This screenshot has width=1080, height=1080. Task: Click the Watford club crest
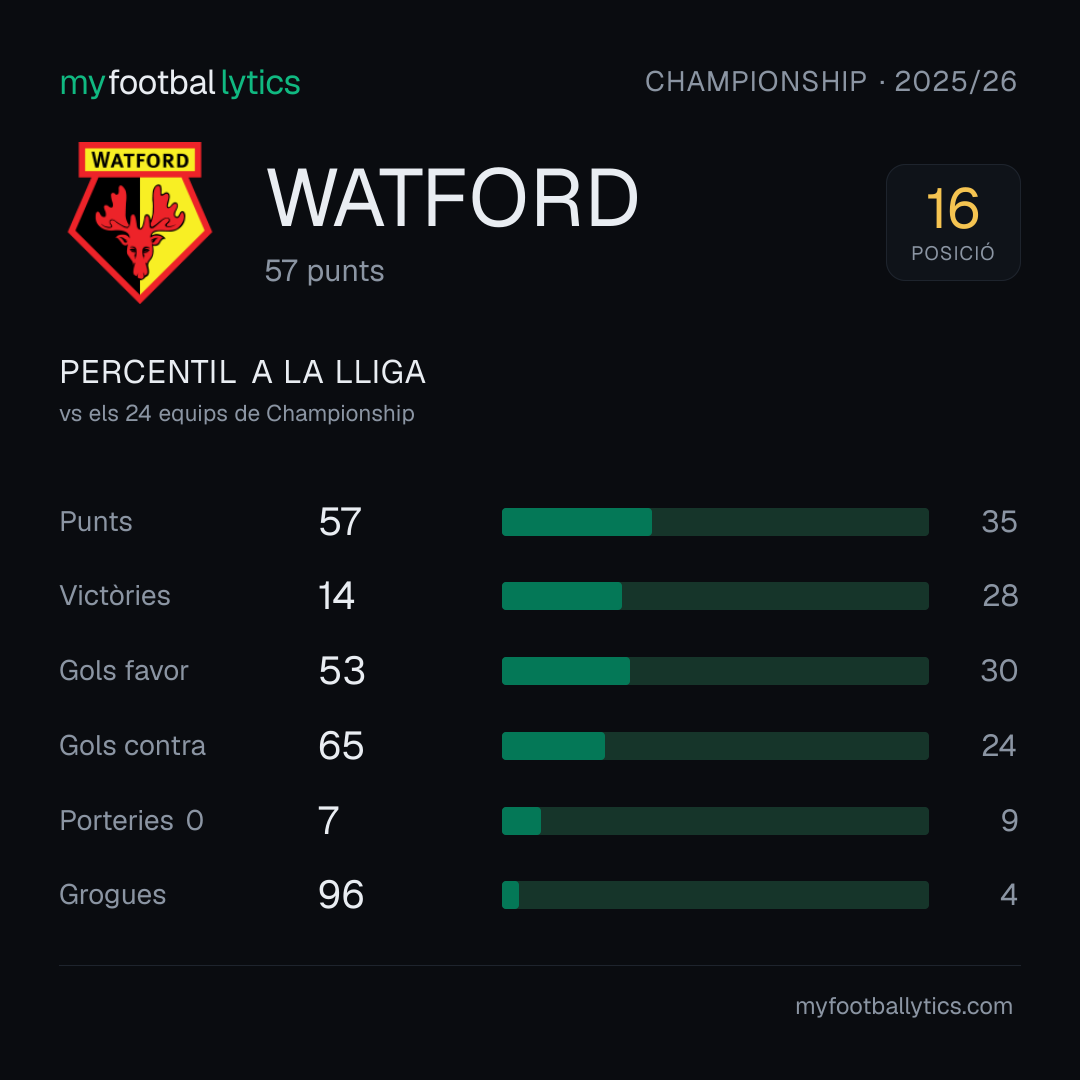click(140, 222)
